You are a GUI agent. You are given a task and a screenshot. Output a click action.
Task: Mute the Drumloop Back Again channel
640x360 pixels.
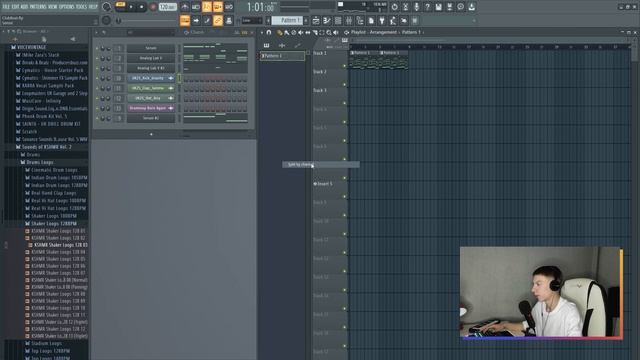tap(97, 109)
